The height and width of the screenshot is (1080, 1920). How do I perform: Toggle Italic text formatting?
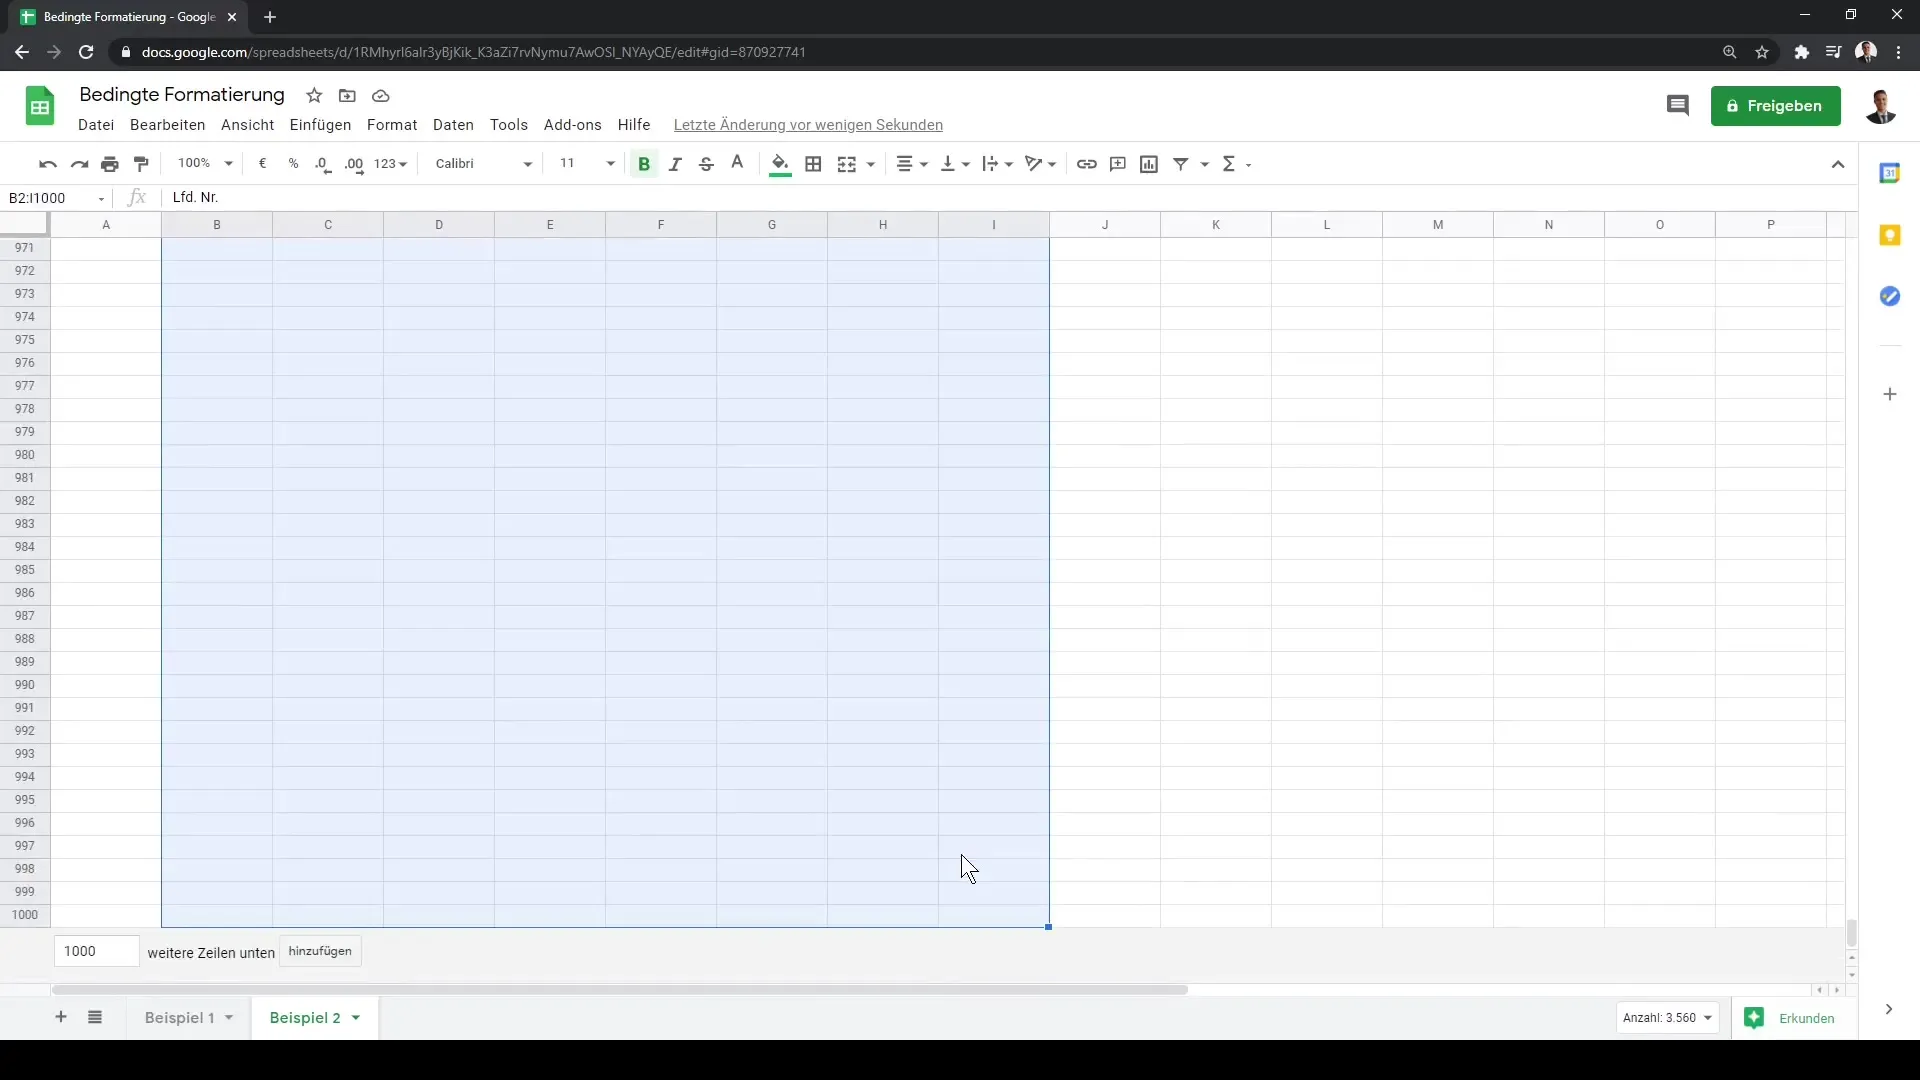coord(674,164)
